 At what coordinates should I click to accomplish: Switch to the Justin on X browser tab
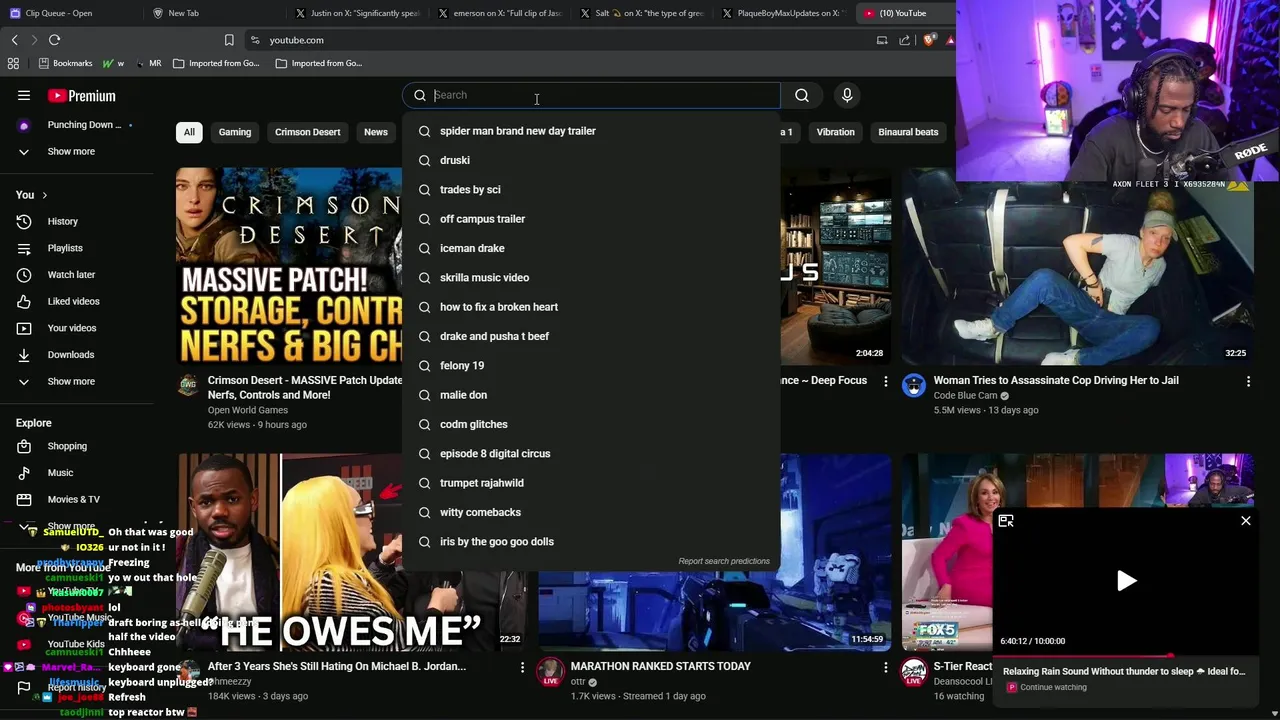(x=360, y=13)
